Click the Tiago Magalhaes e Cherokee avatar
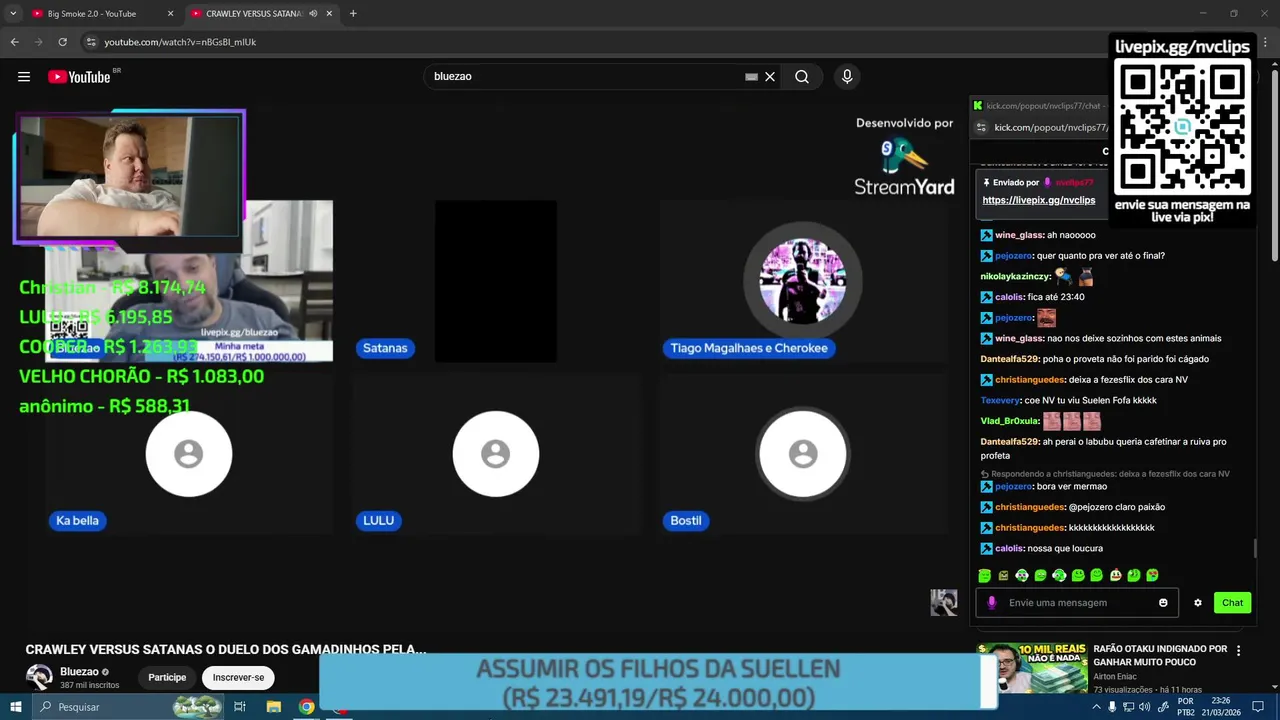This screenshot has height=720, width=1280. pos(802,282)
